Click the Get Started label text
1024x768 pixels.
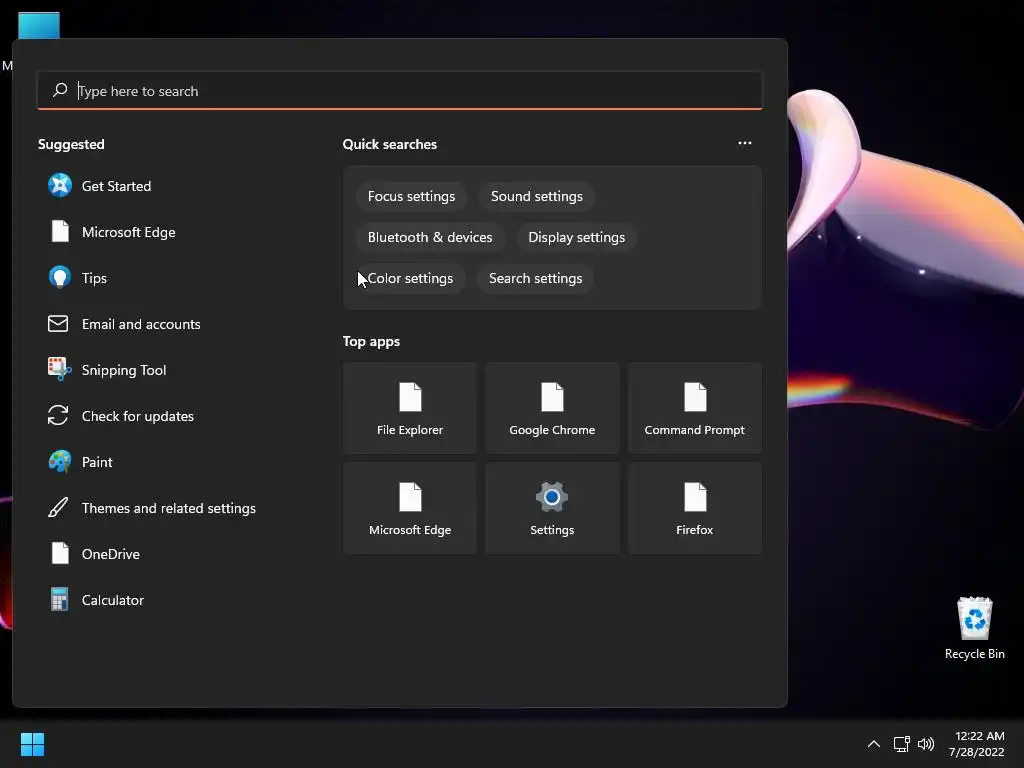point(116,186)
